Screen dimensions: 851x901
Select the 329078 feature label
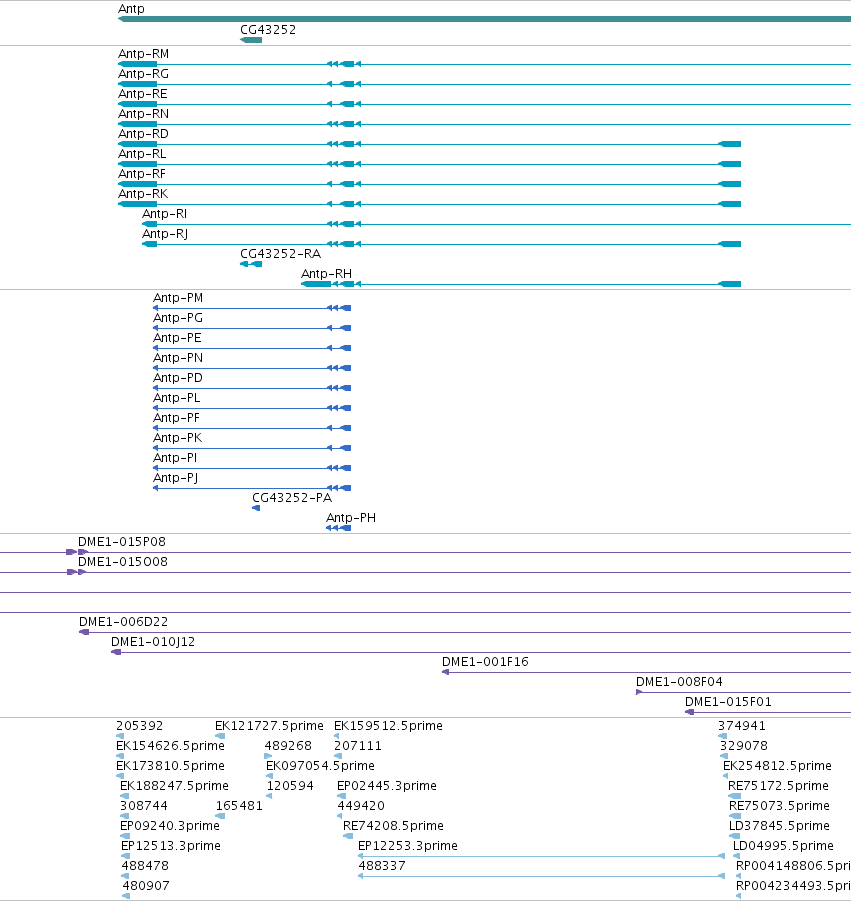(x=744, y=746)
